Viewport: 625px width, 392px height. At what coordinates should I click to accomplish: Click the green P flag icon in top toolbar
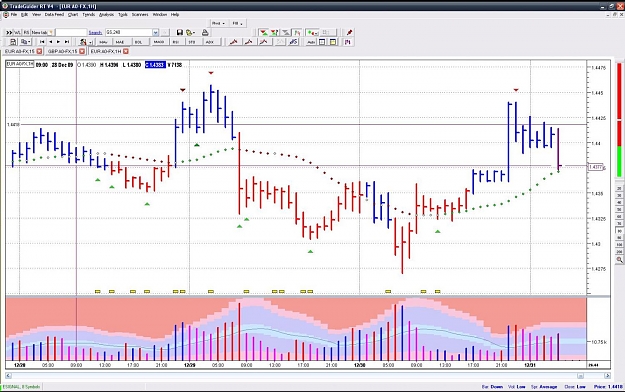coord(297,32)
